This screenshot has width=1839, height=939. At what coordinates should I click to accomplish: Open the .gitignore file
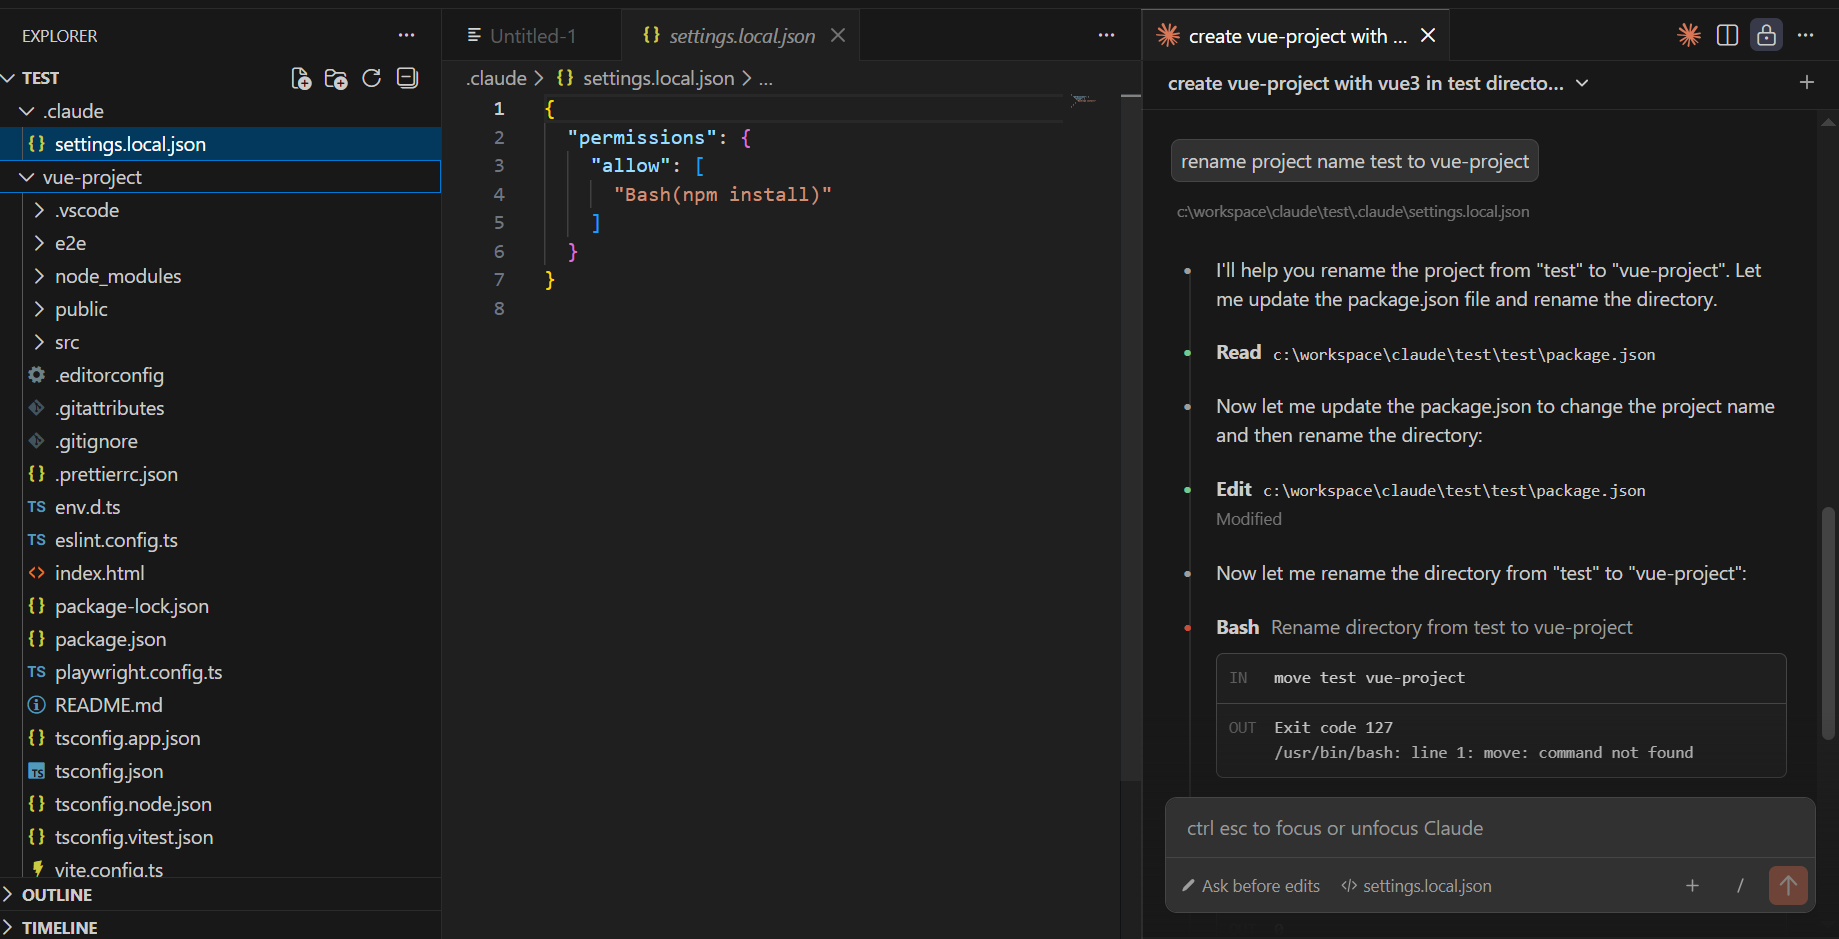click(x=220, y=441)
